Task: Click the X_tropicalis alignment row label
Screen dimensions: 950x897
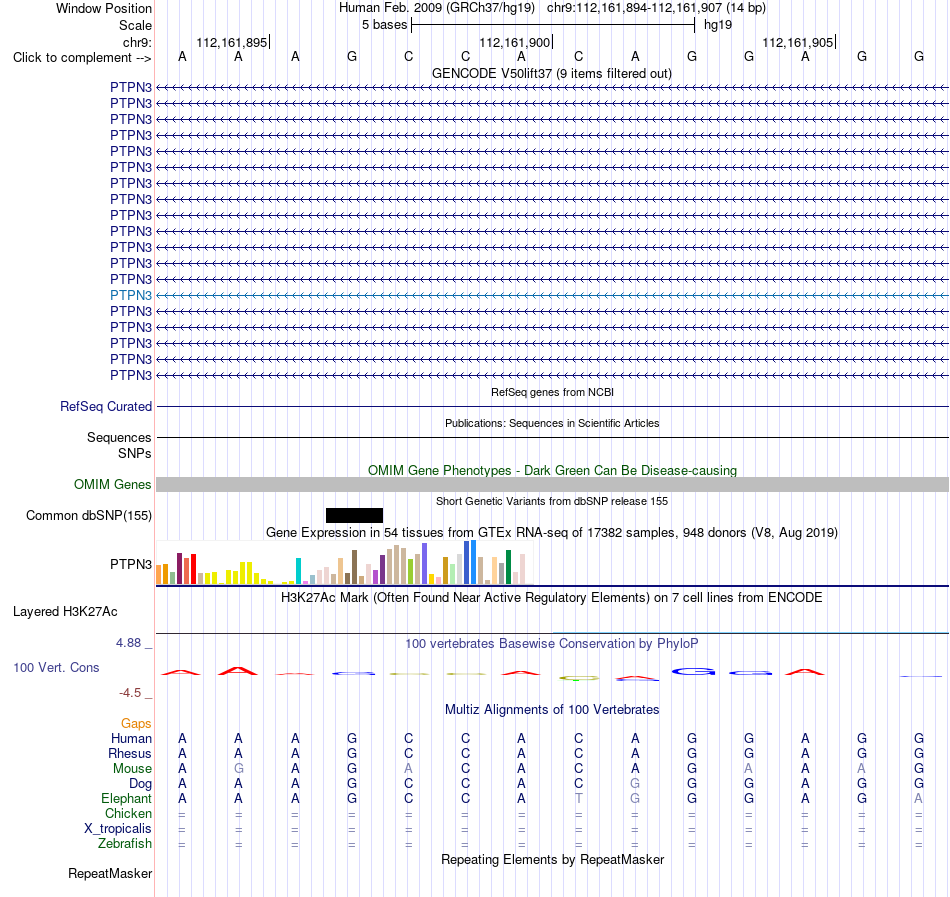Action: [118, 829]
